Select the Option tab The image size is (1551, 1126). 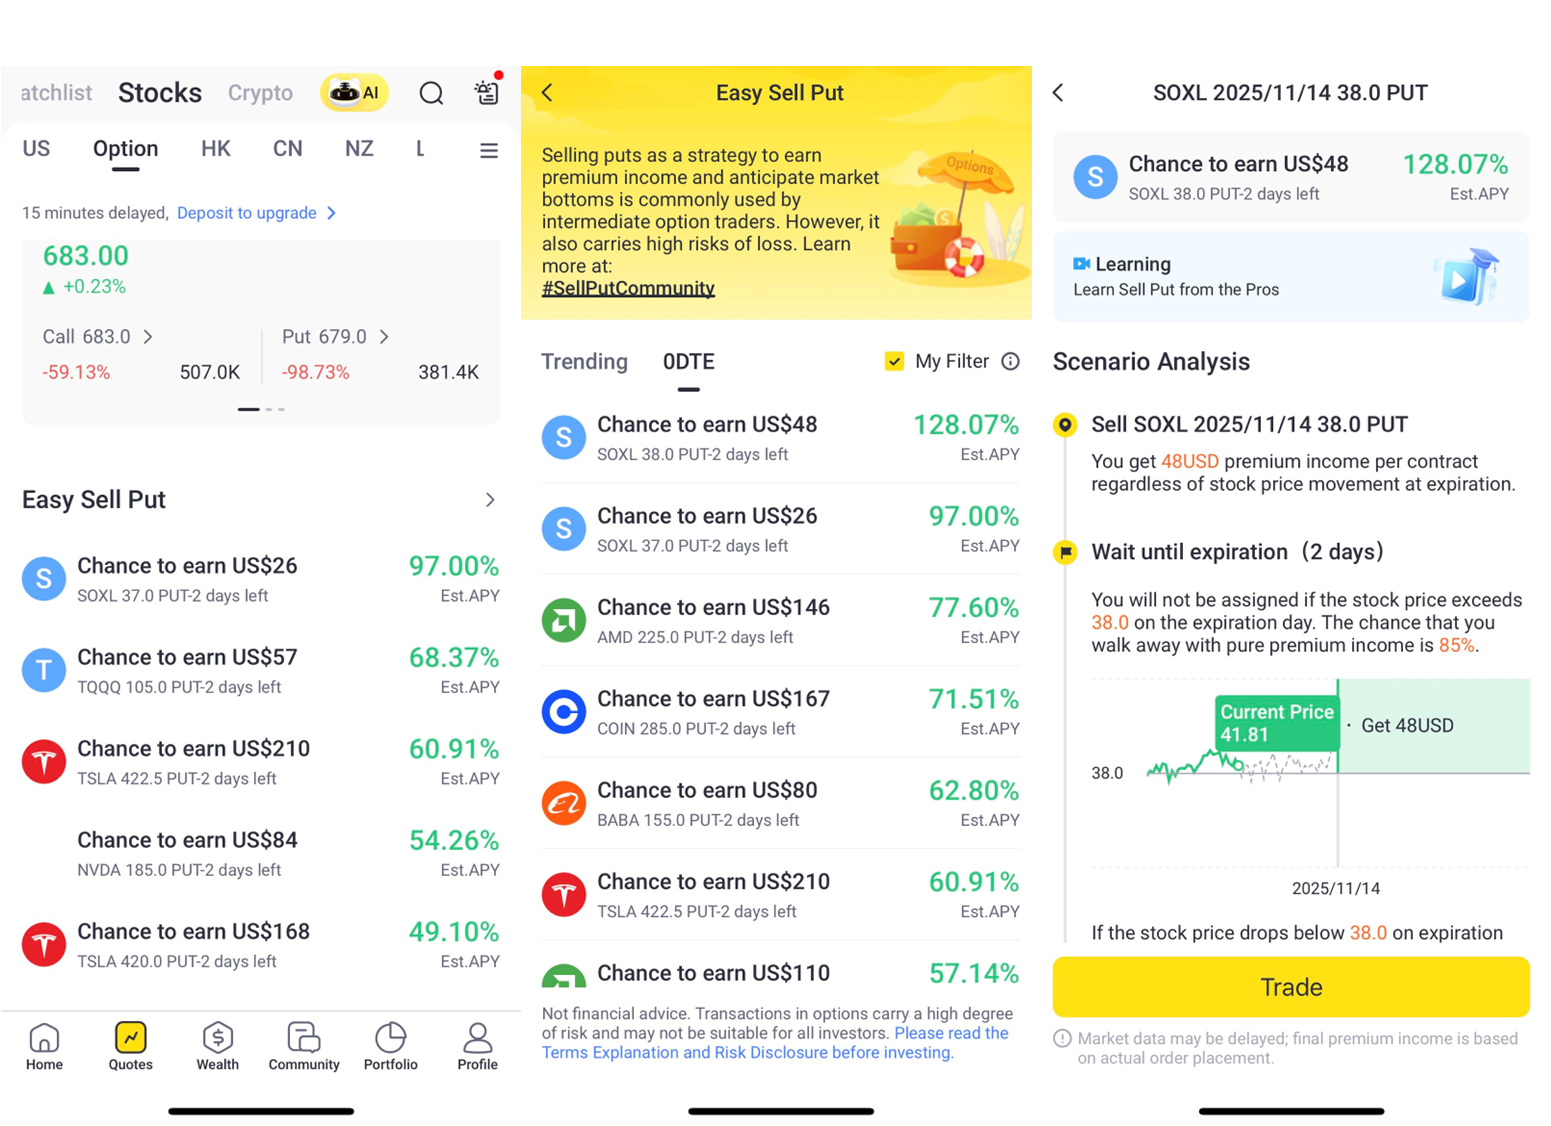tap(125, 149)
